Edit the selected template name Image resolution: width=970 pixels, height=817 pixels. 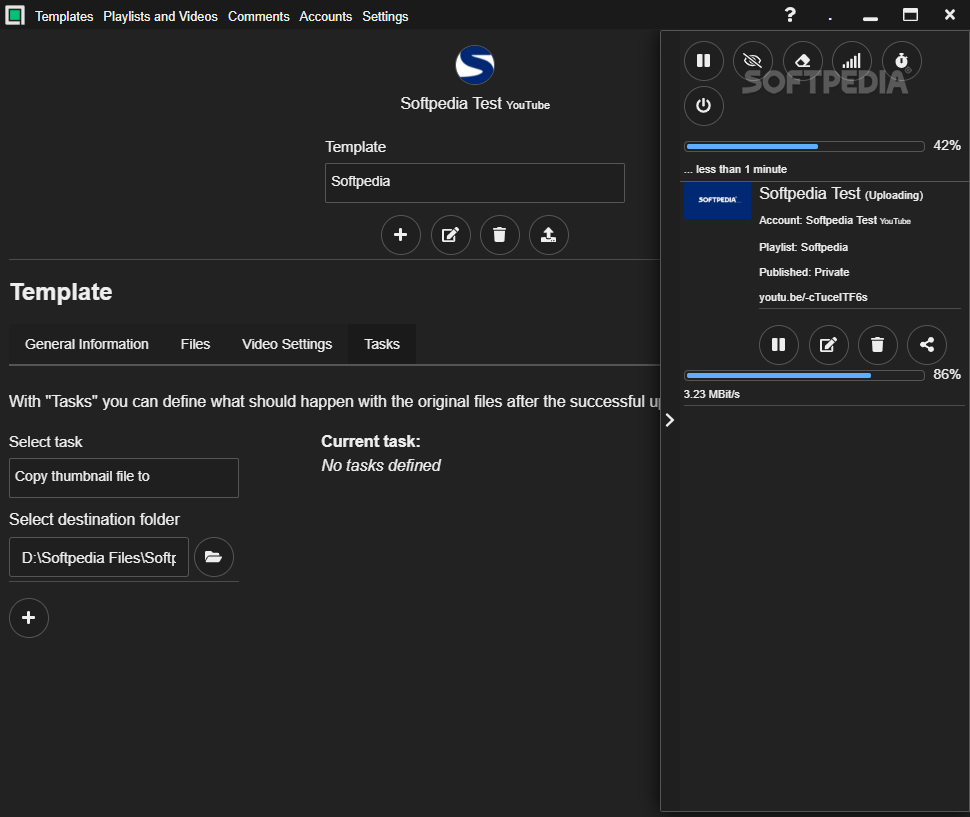pyautogui.click(x=450, y=235)
